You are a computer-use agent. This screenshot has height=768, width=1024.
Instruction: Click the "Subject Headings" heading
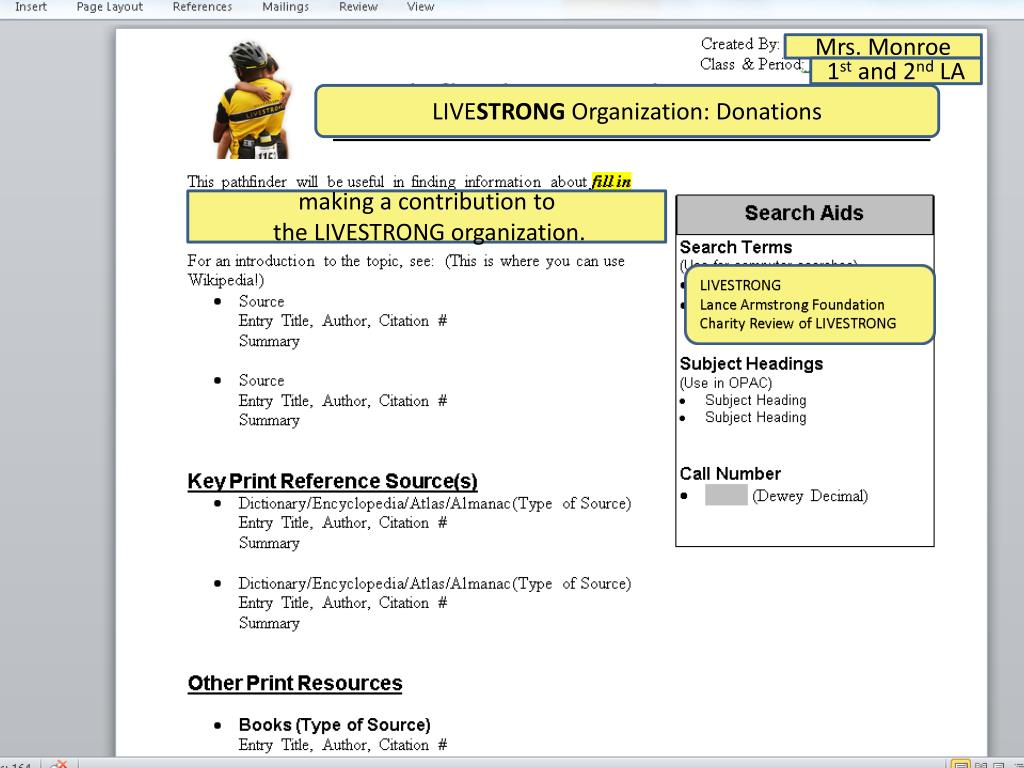[751, 364]
